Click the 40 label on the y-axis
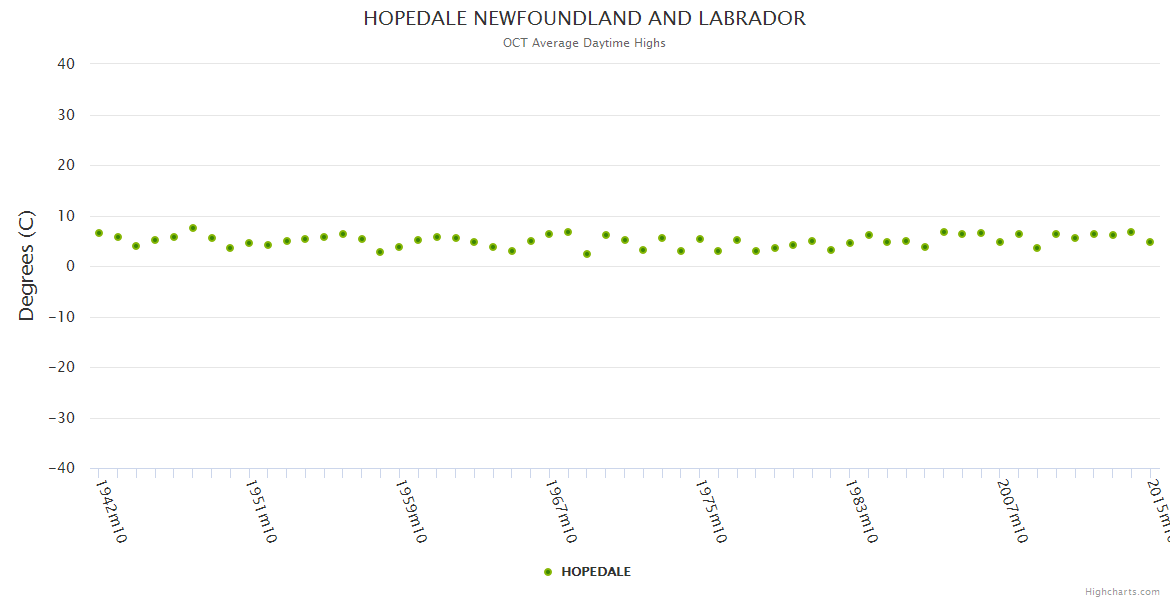 [x=66, y=64]
